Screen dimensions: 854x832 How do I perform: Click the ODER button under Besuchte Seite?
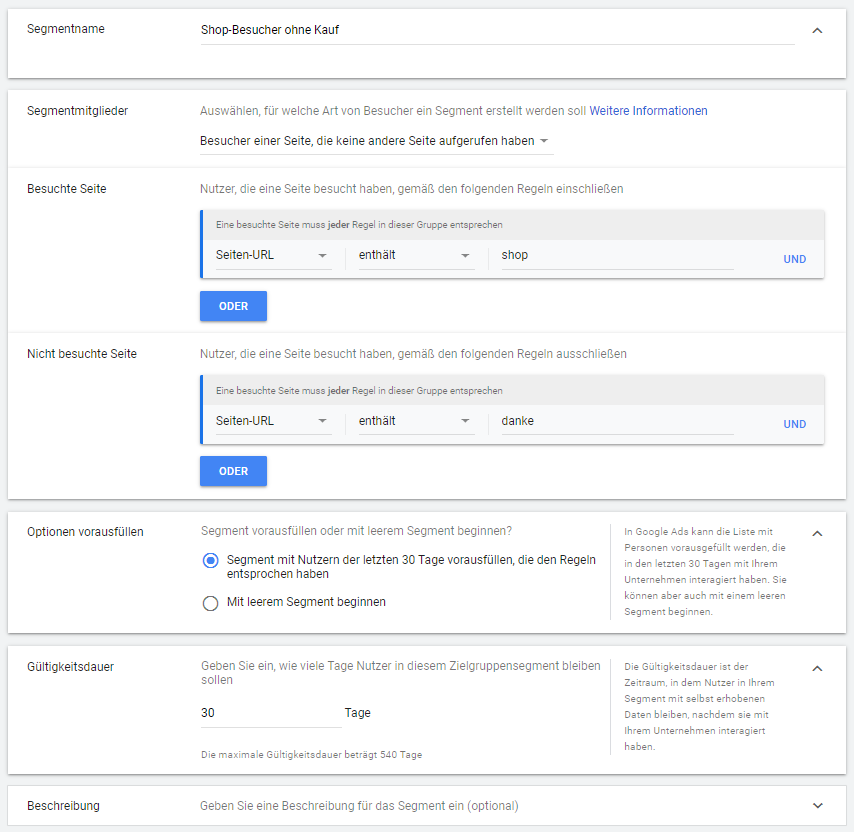pos(233,306)
